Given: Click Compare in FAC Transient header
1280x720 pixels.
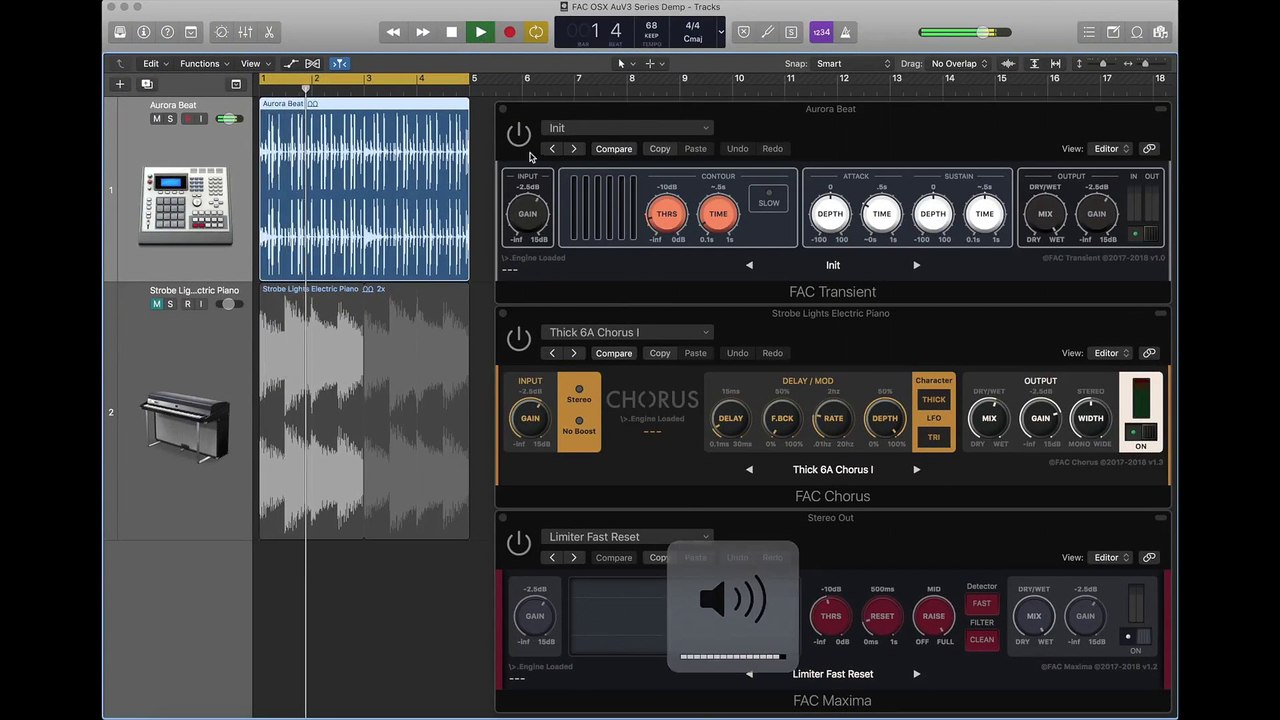Looking at the screenshot, I should coord(614,149).
